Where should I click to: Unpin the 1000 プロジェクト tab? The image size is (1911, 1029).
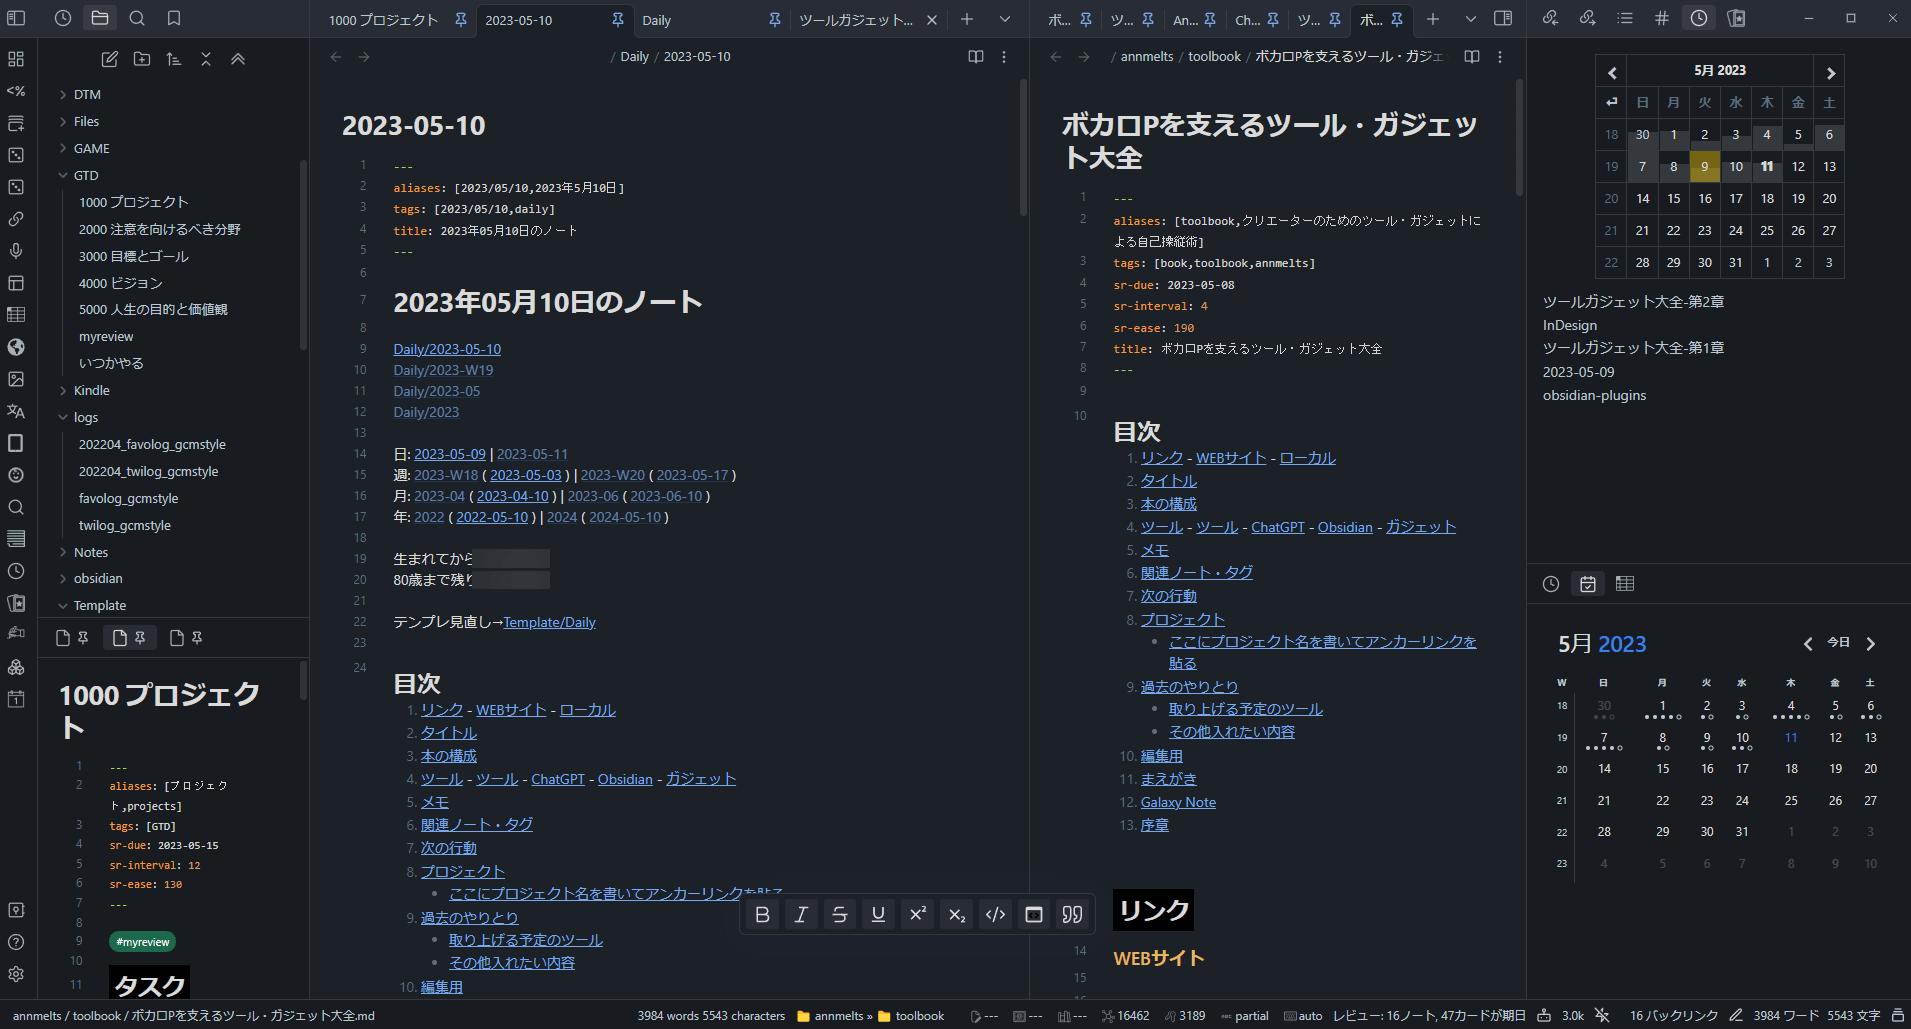(x=460, y=20)
